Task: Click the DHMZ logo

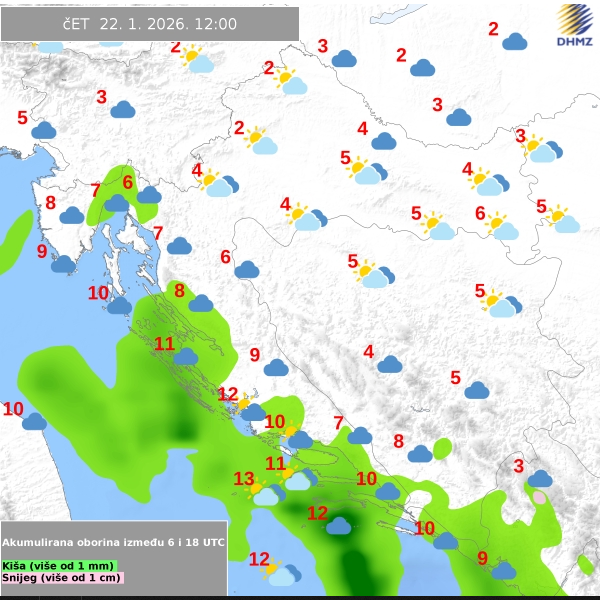Action: pyautogui.click(x=574, y=25)
